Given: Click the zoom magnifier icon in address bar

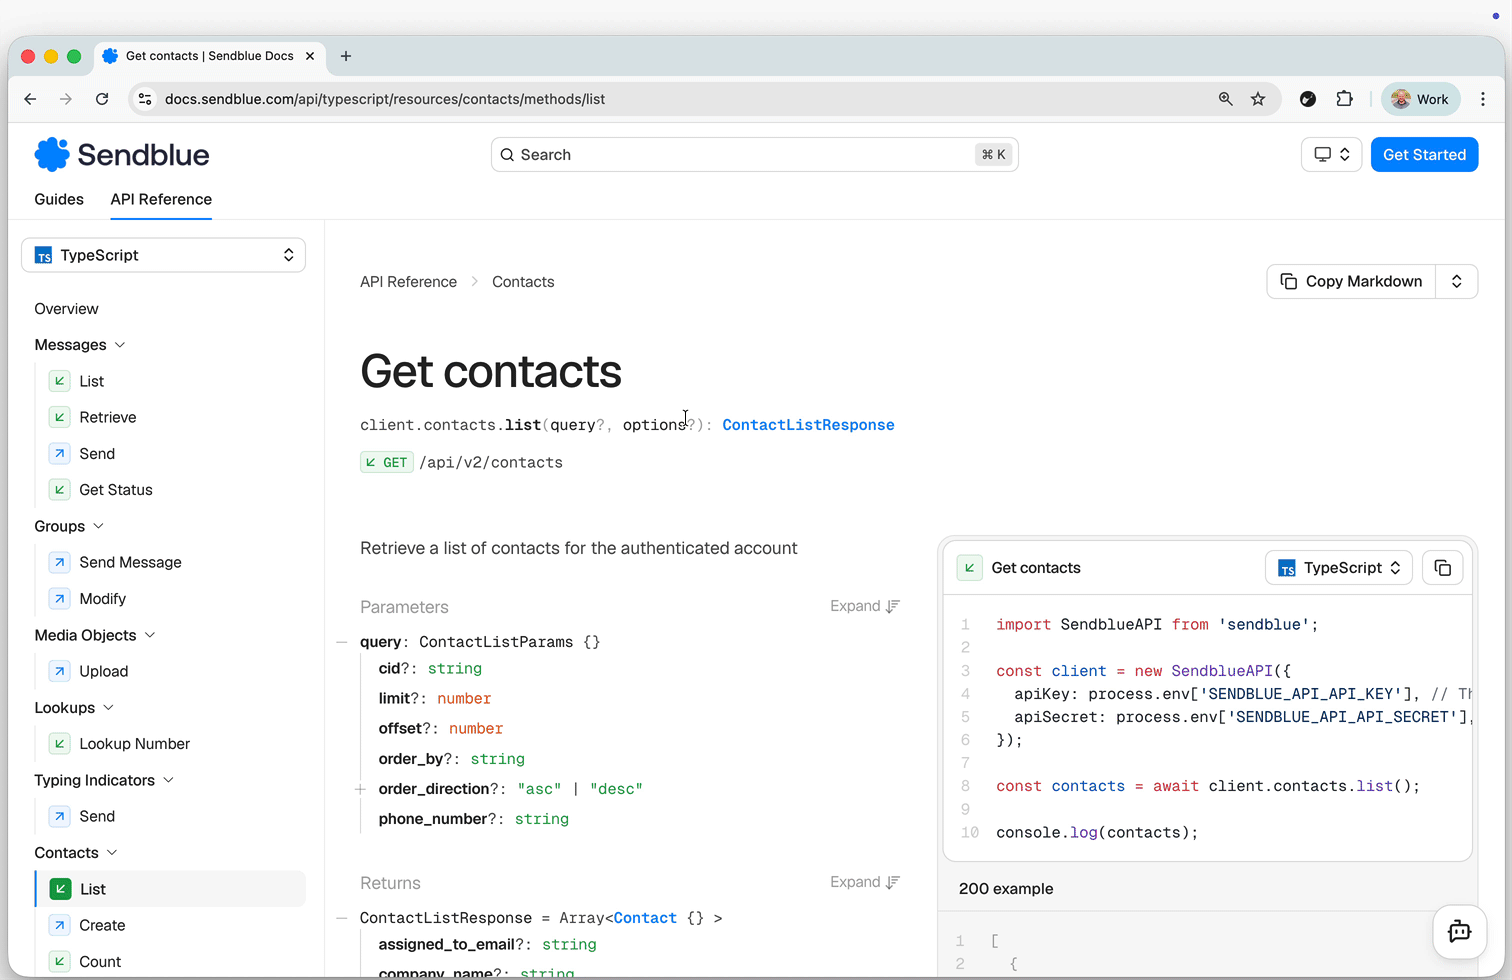Looking at the screenshot, I should click(x=1225, y=99).
